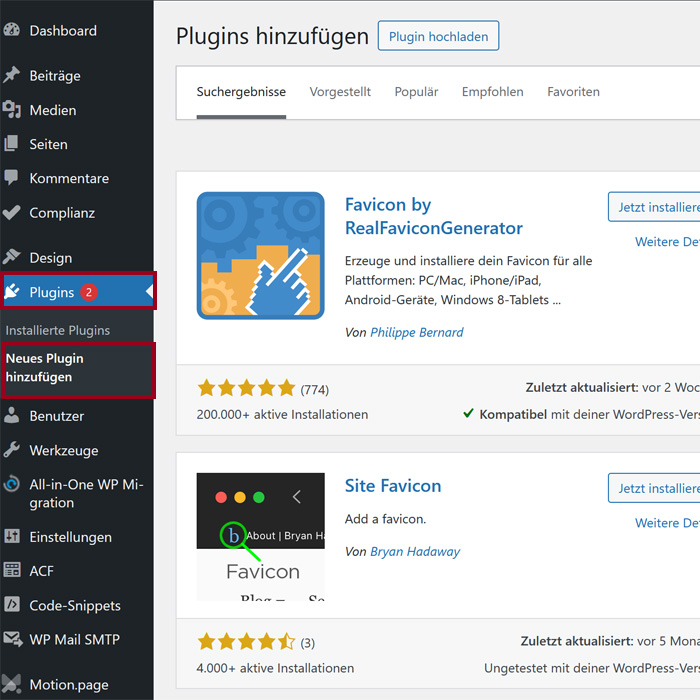Click the 'Kompatibel mit deiner WordPress' text
The image size is (700, 700).
click(x=589, y=415)
